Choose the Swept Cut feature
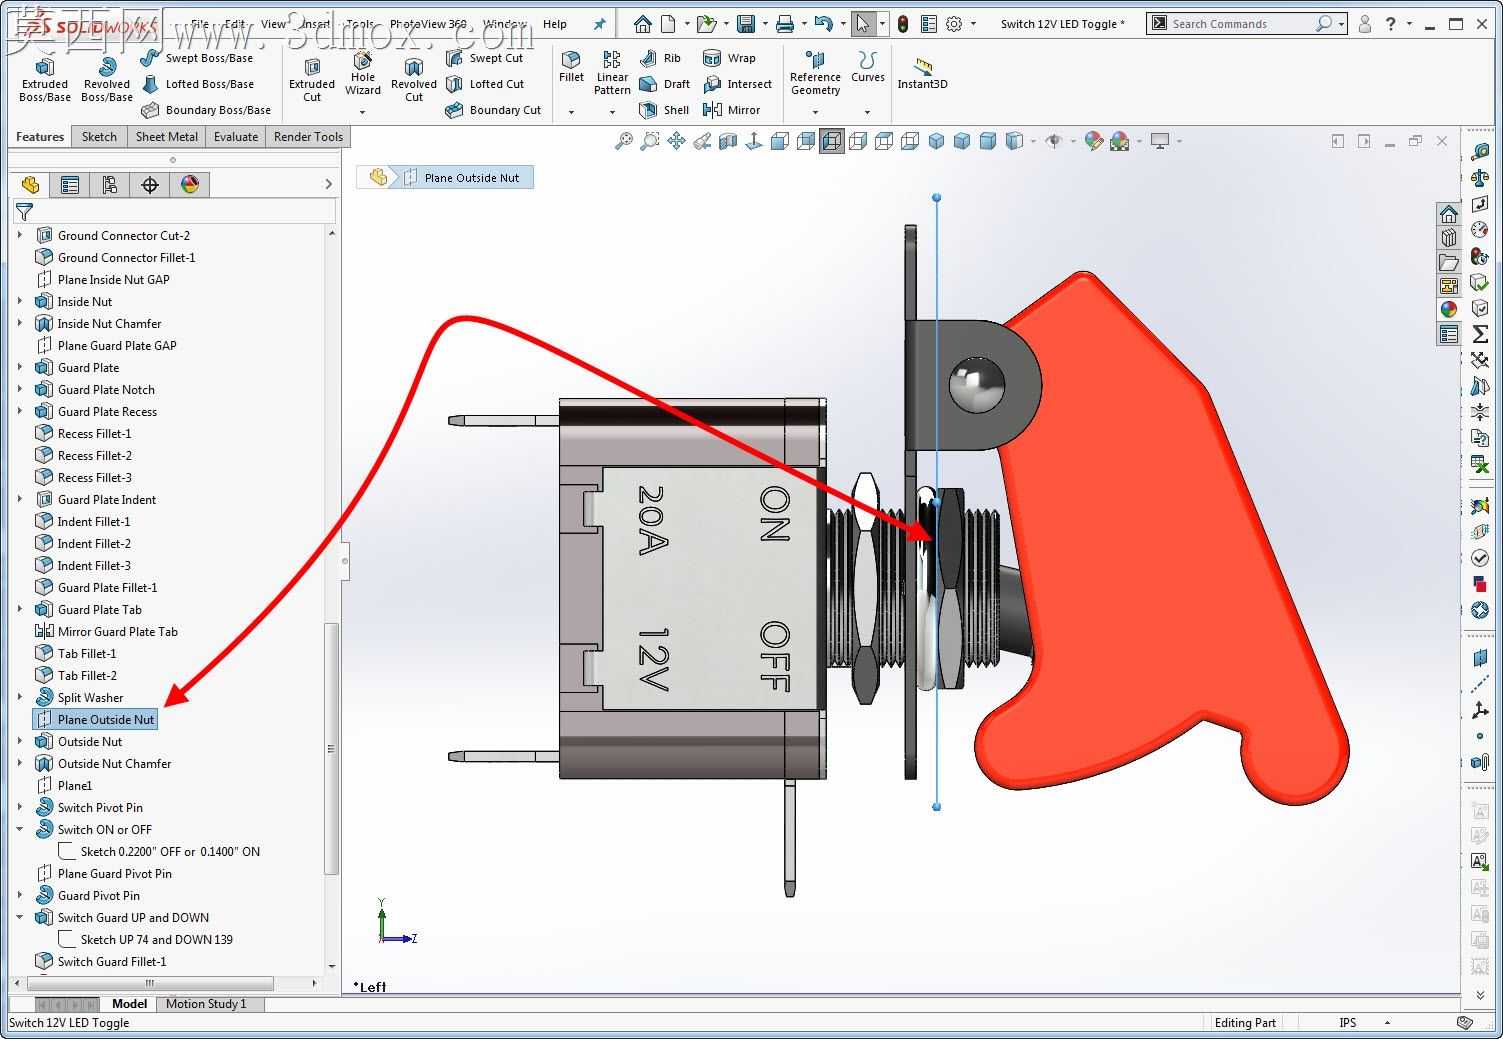This screenshot has width=1503, height=1039. tap(485, 58)
